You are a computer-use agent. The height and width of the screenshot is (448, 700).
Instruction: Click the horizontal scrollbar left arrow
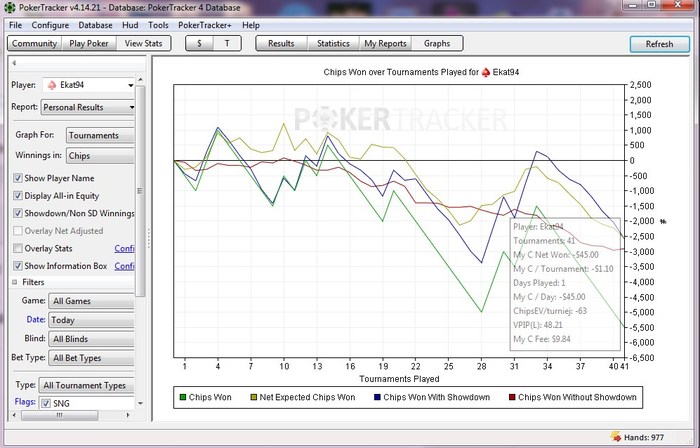click(x=14, y=415)
